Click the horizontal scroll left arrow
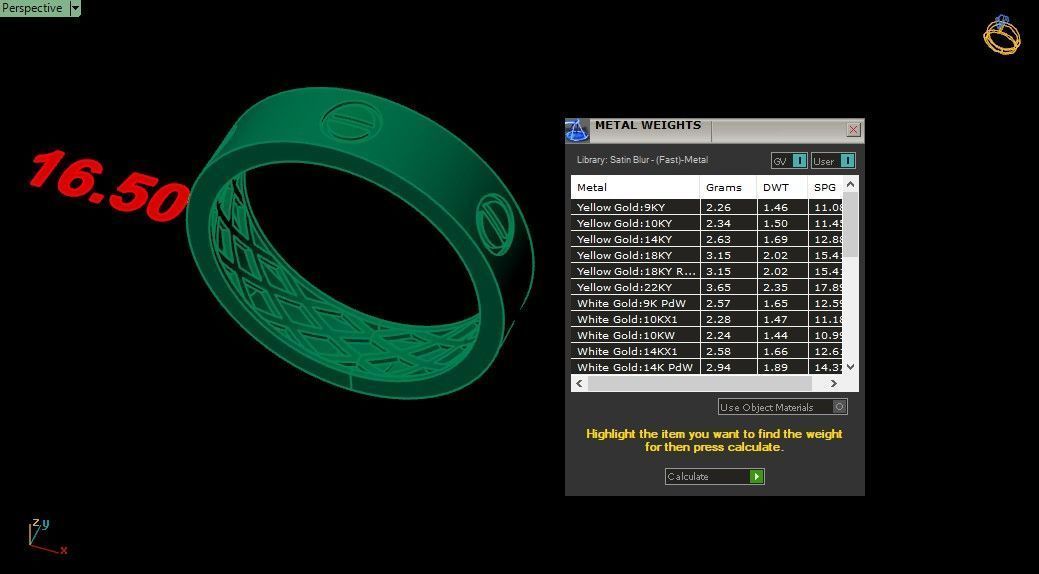 (x=579, y=383)
